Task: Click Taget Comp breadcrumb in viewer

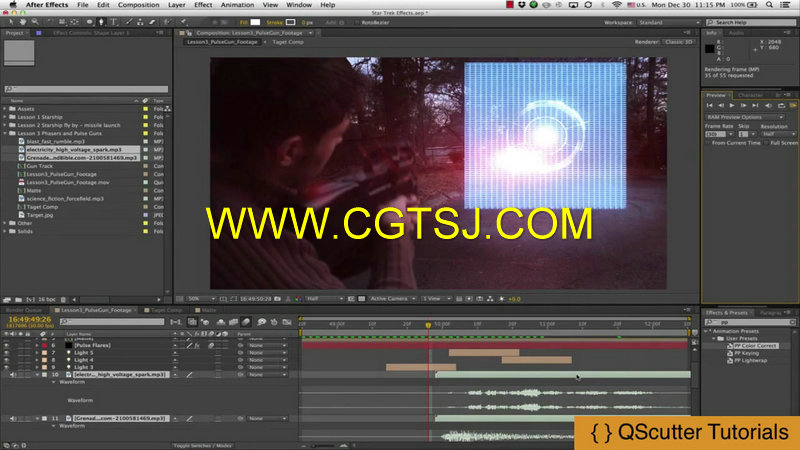Action: 288,42
